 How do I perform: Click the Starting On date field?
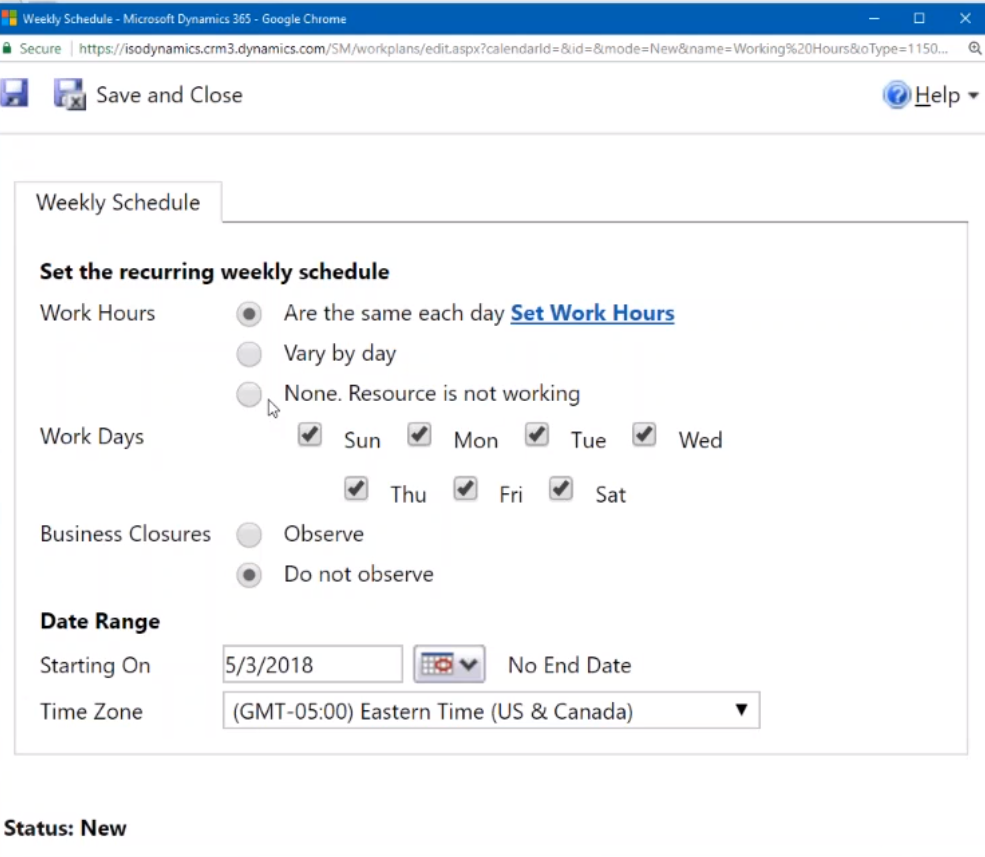click(312, 664)
